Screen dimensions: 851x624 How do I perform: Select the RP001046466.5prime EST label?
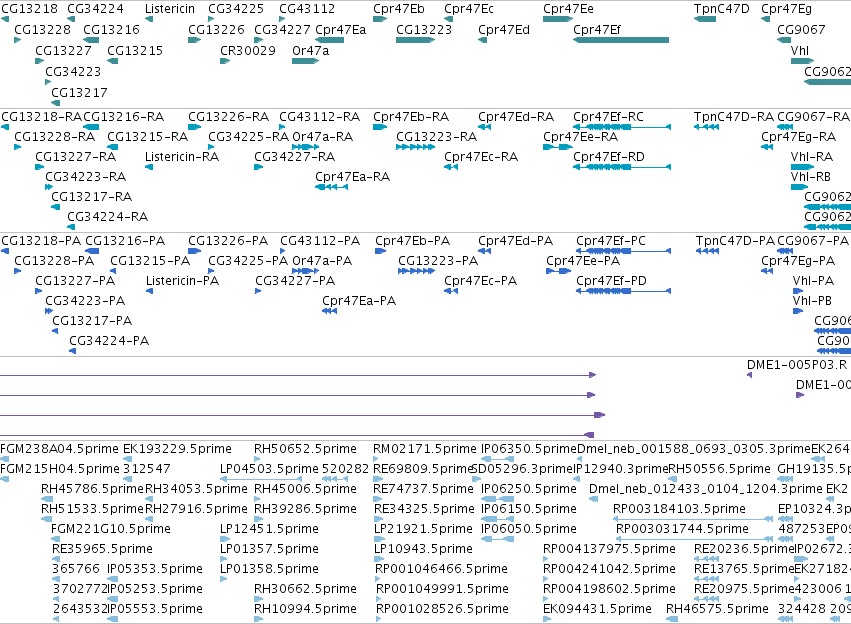[441, 569]
